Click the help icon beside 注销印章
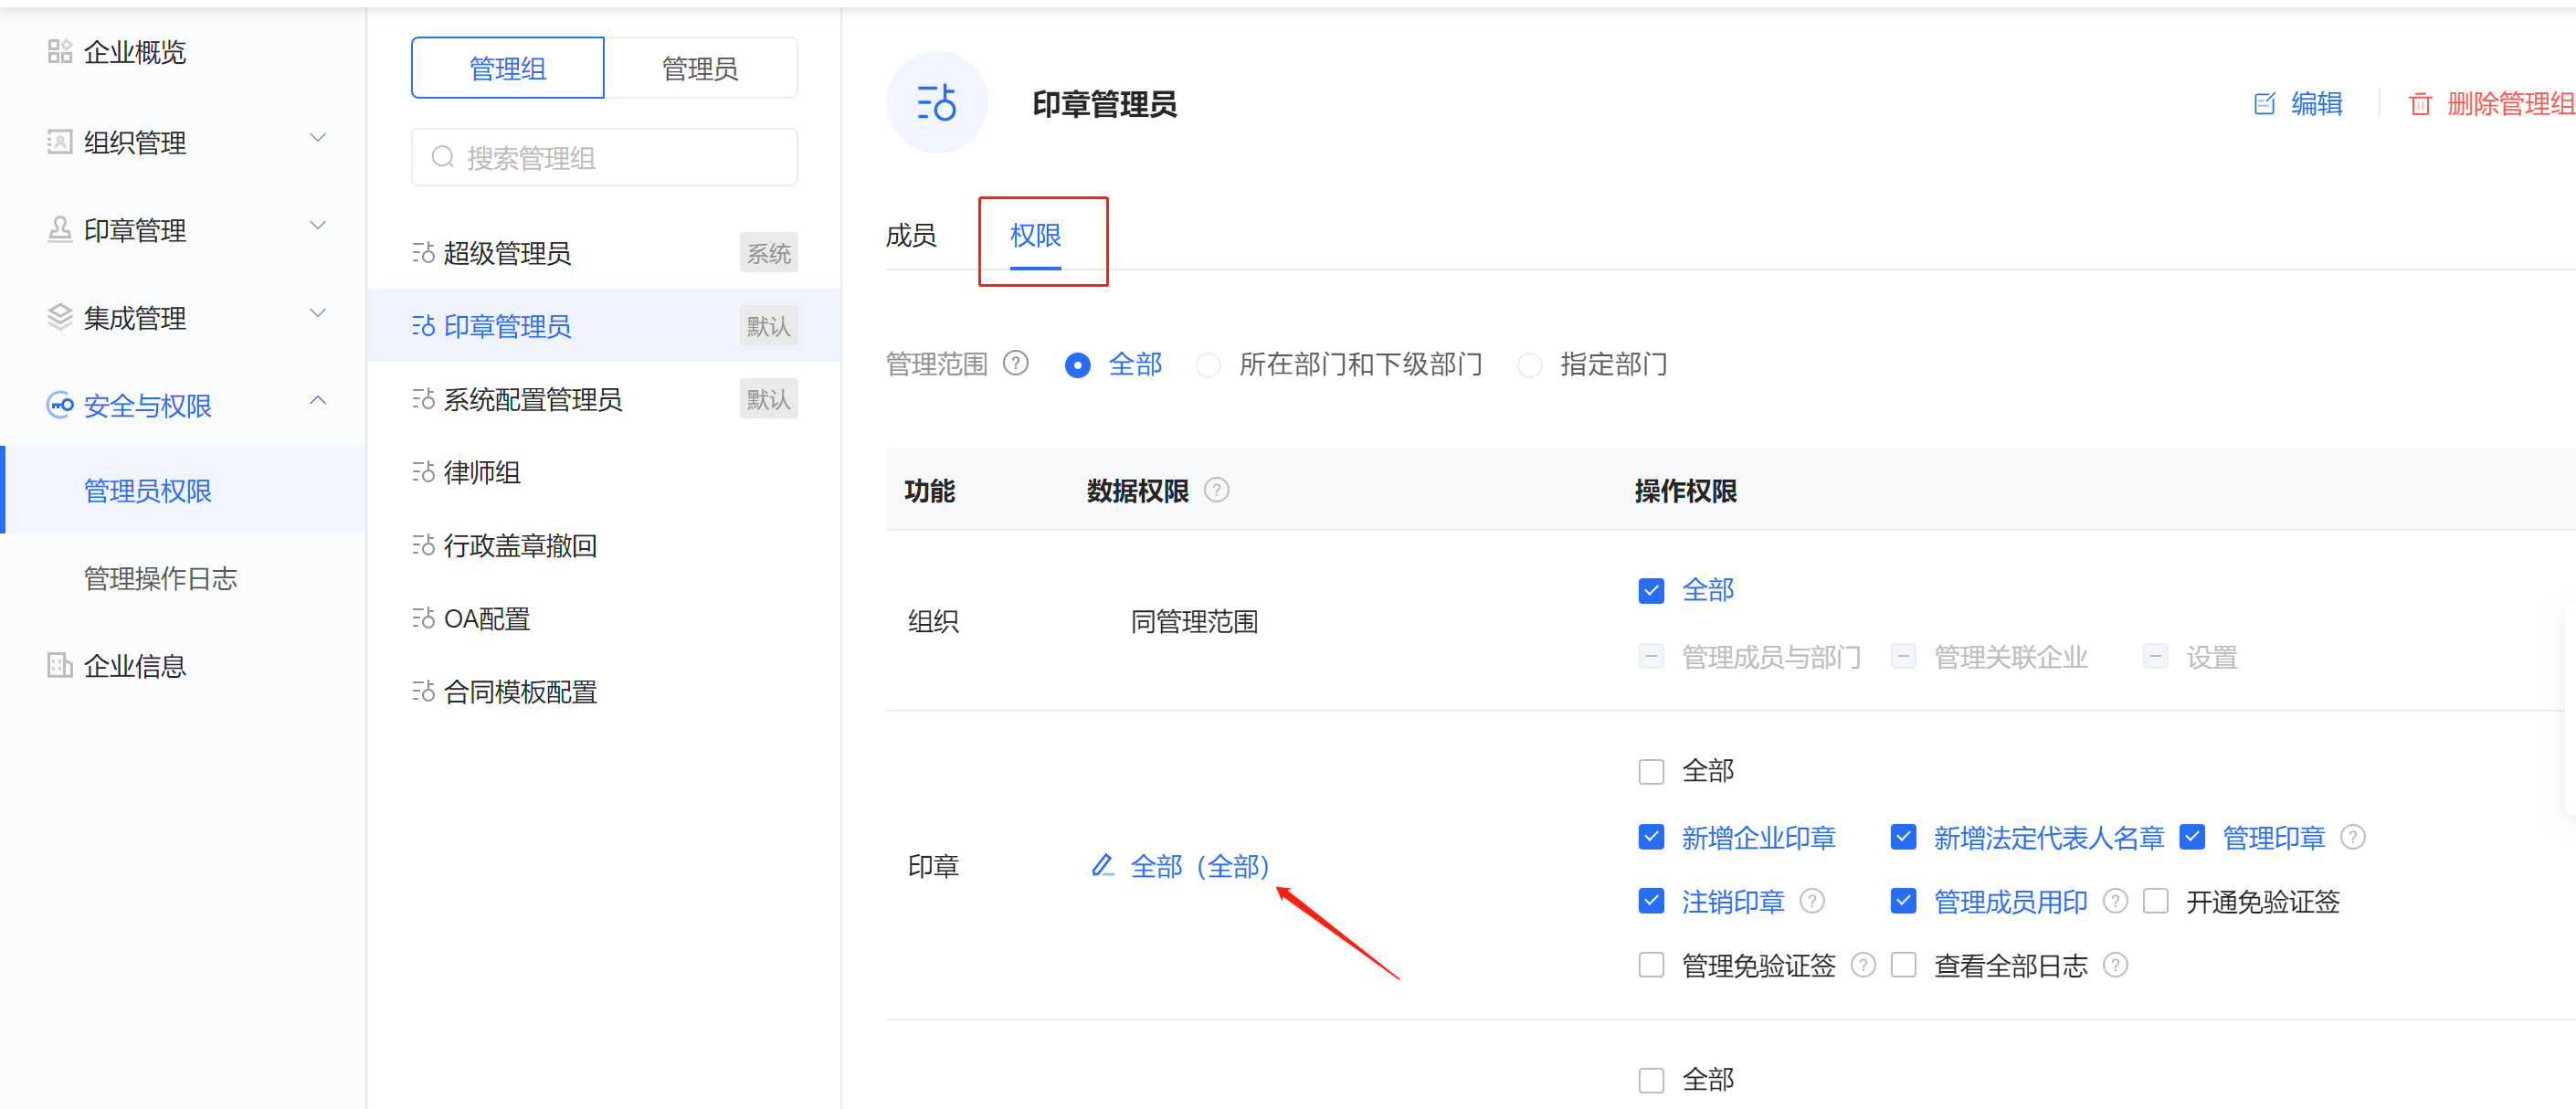Viewport: 2576px width, 1109px height. (x=1812, y=901)
